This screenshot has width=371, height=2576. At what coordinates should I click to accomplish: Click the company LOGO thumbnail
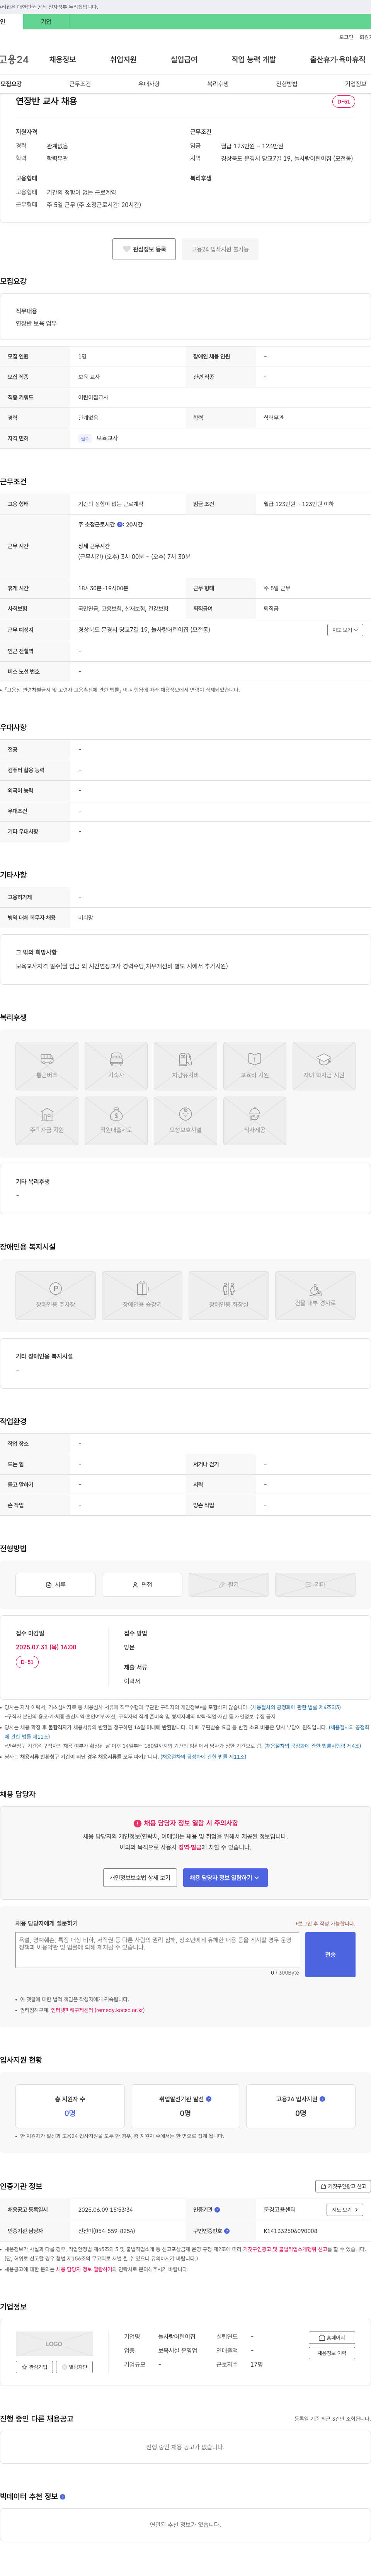54,2344
